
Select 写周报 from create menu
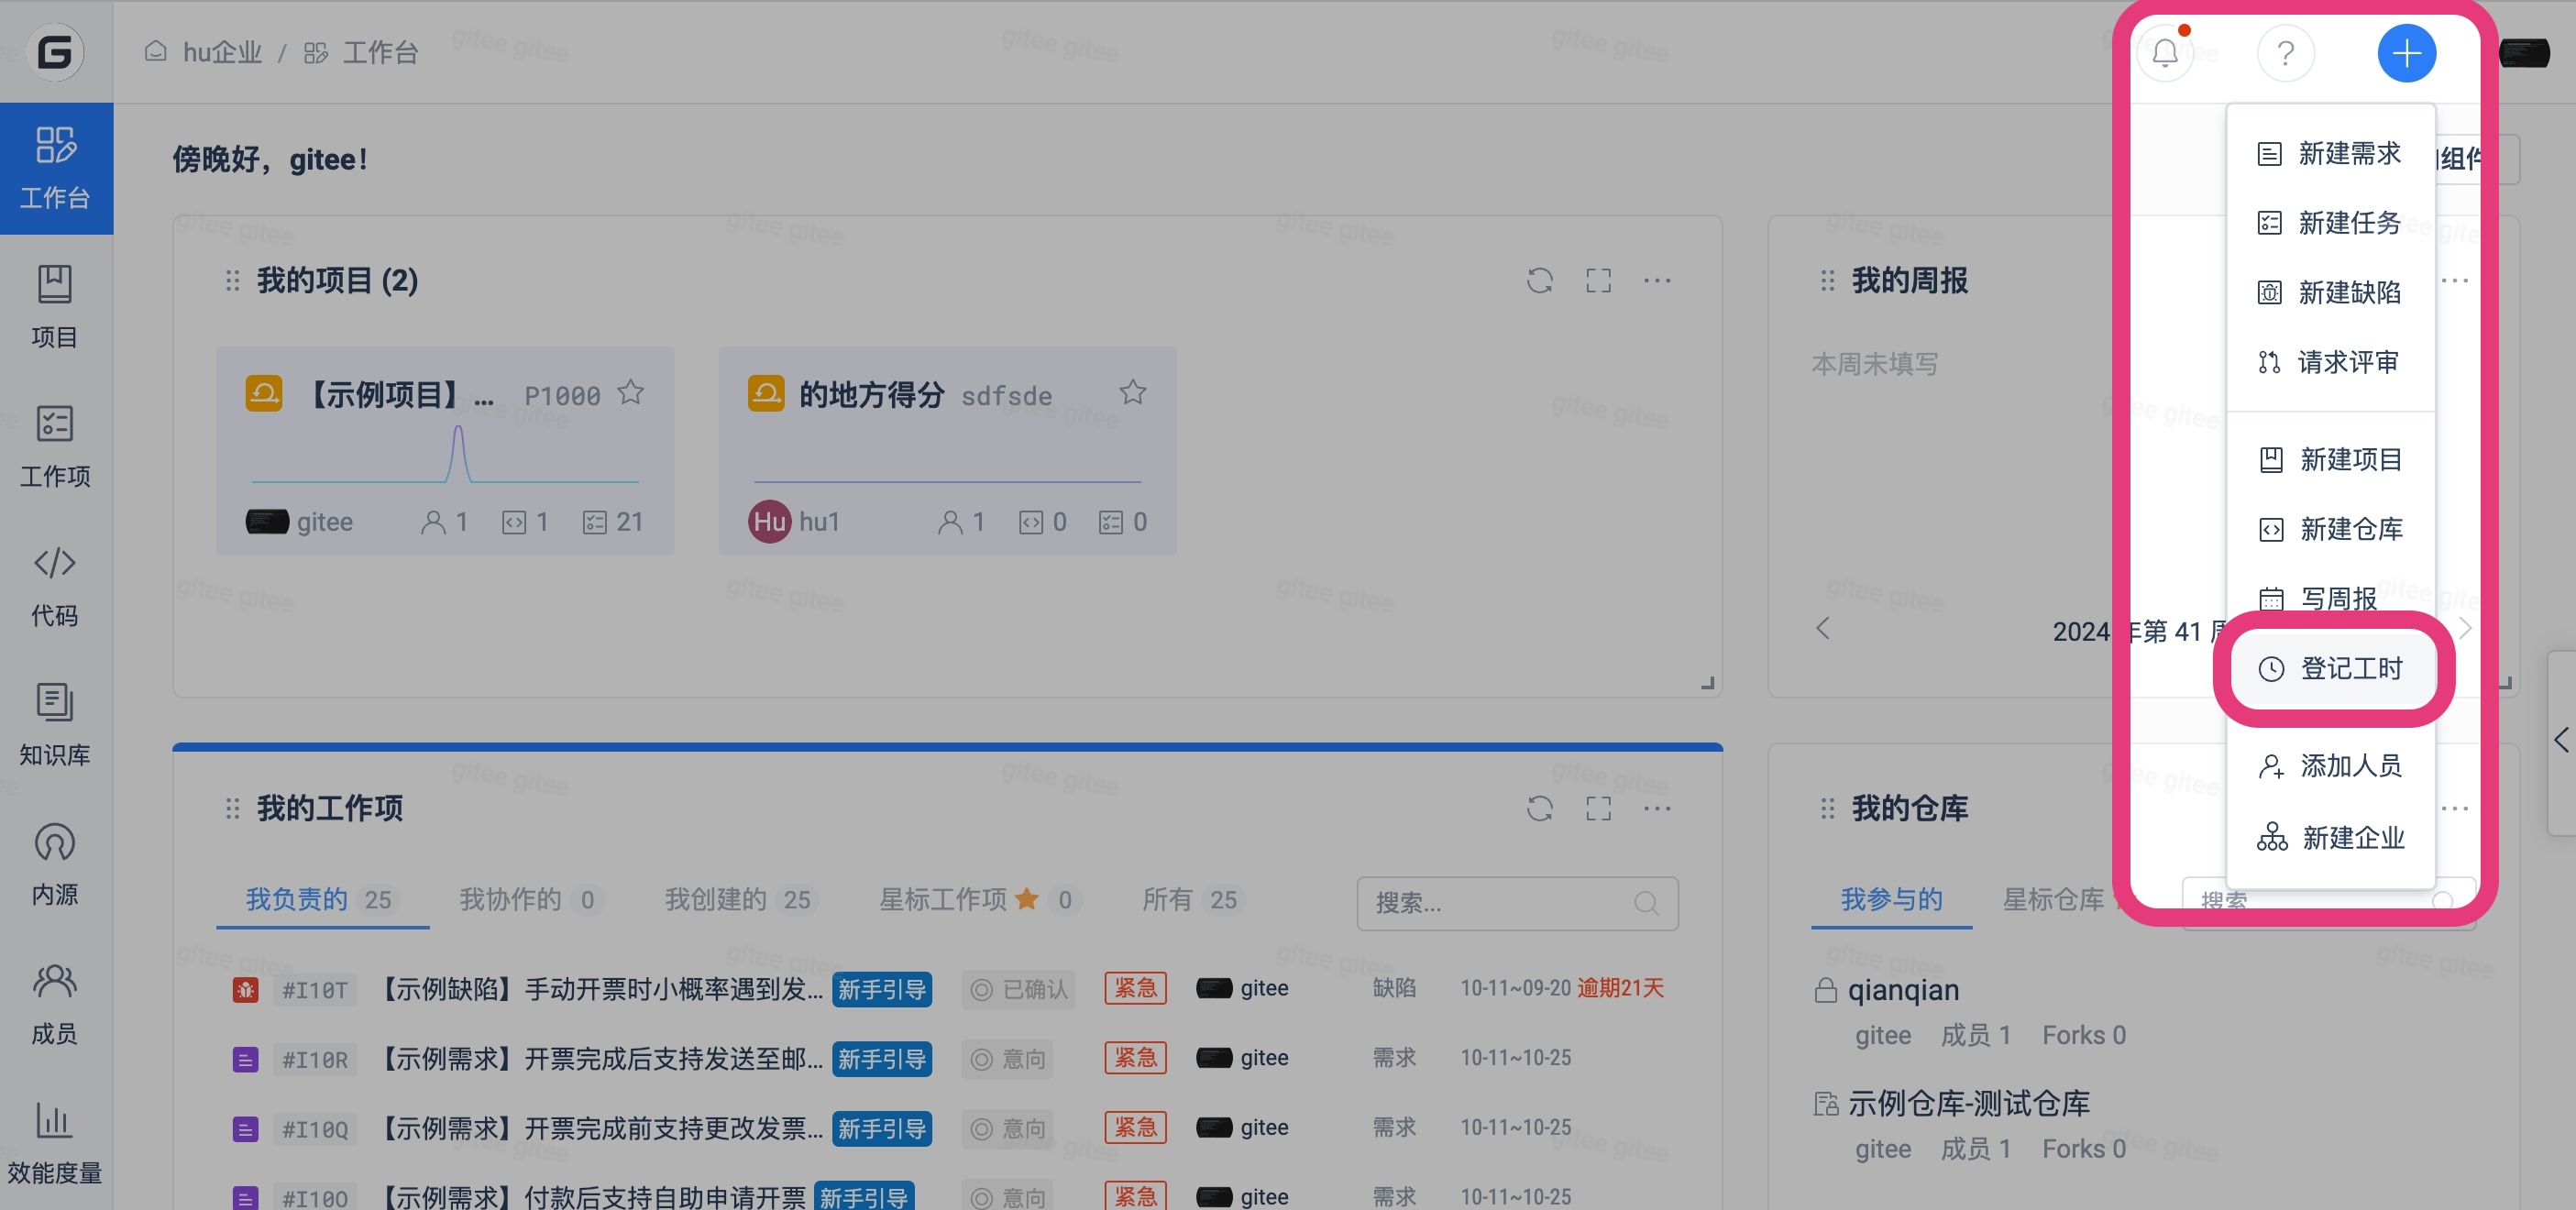click(2330, 598)
